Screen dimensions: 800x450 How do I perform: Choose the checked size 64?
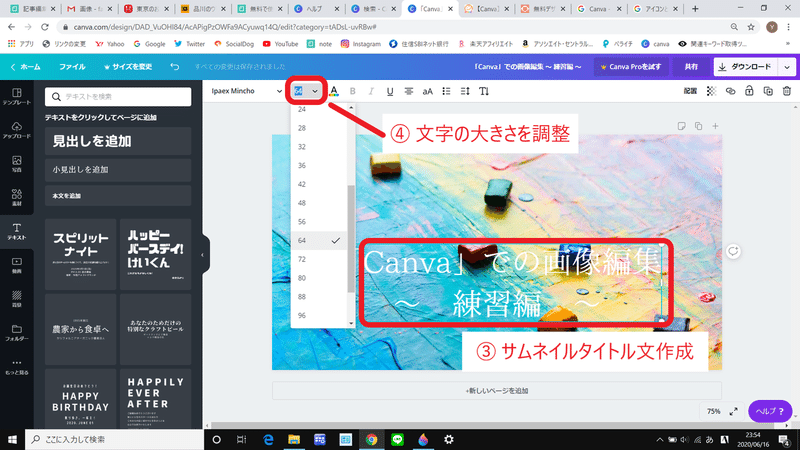point(319,240)
